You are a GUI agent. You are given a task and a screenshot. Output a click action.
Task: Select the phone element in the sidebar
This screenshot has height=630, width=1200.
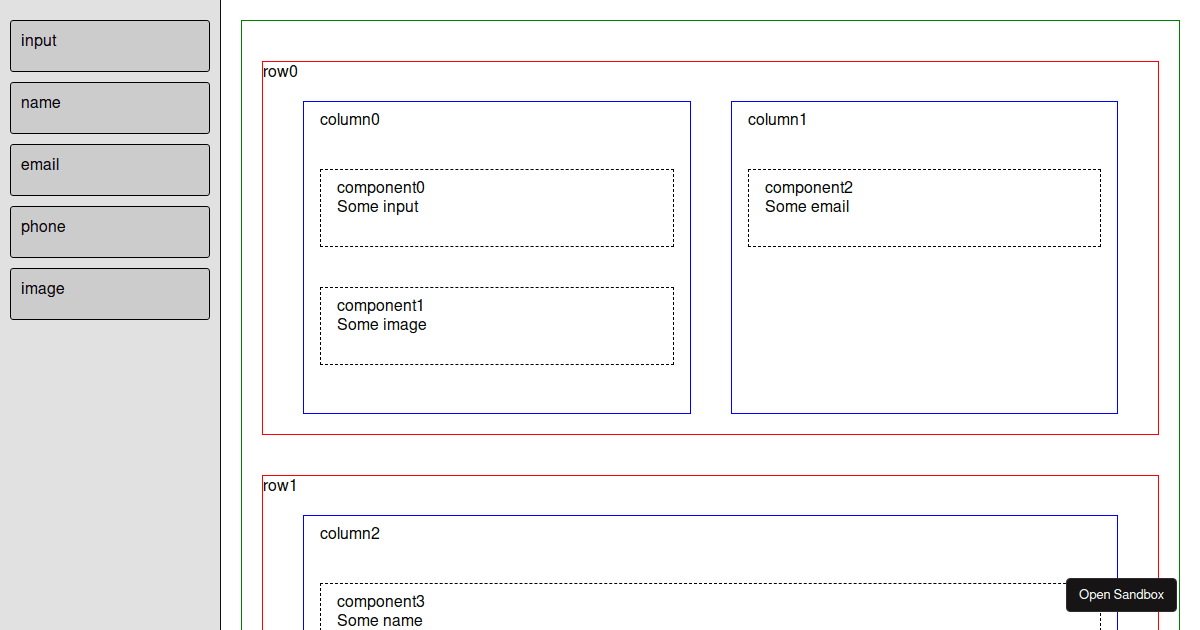[109, 231]
